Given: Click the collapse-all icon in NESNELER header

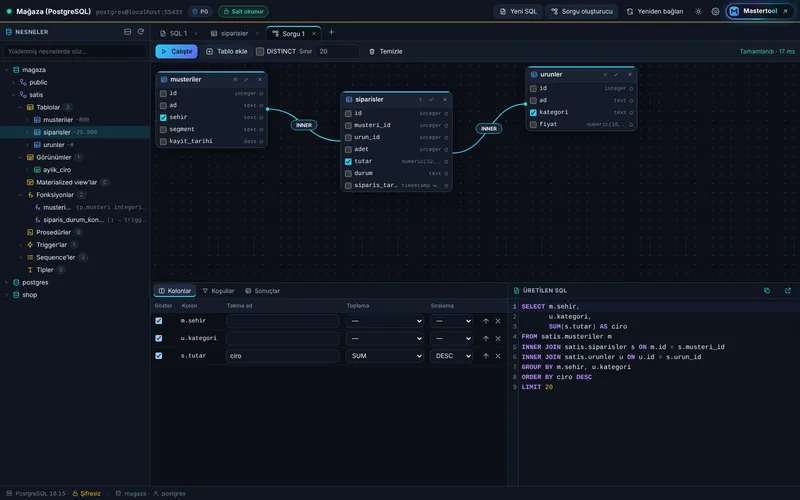Looking at the screenshot, I should tap(128, 32).
